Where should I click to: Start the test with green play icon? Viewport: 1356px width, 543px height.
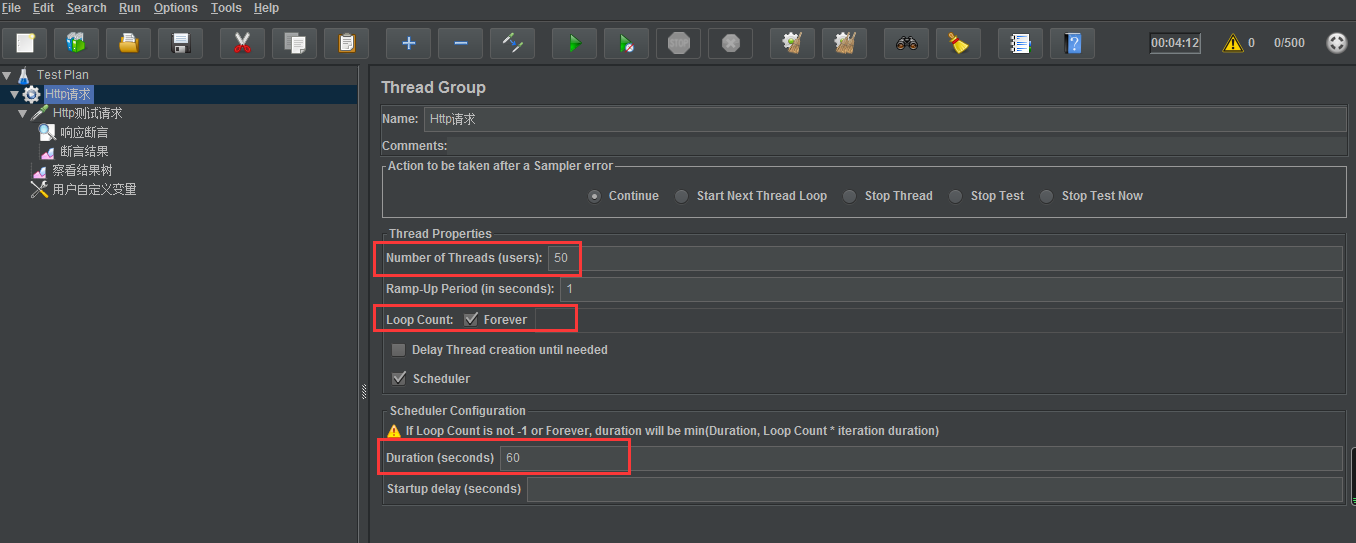point(574,43)
